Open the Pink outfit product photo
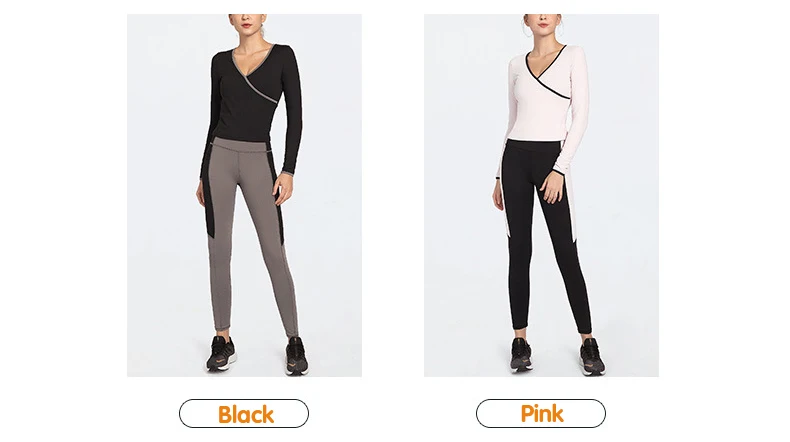 tap(541, 196)
